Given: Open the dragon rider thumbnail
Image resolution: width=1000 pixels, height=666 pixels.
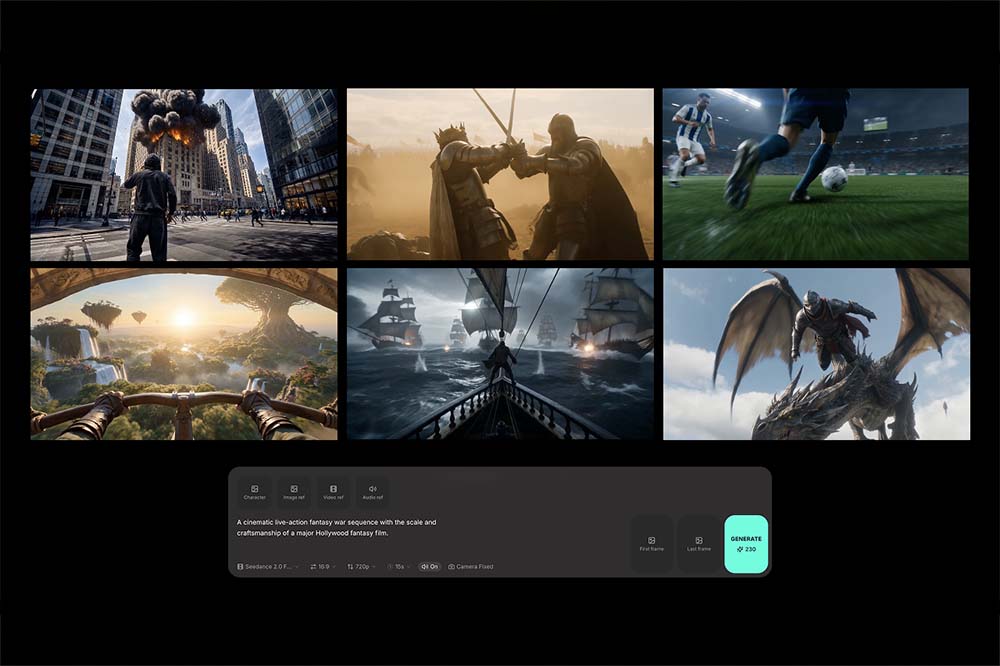Looking at the screenshot, I should [x=816, y=354].
